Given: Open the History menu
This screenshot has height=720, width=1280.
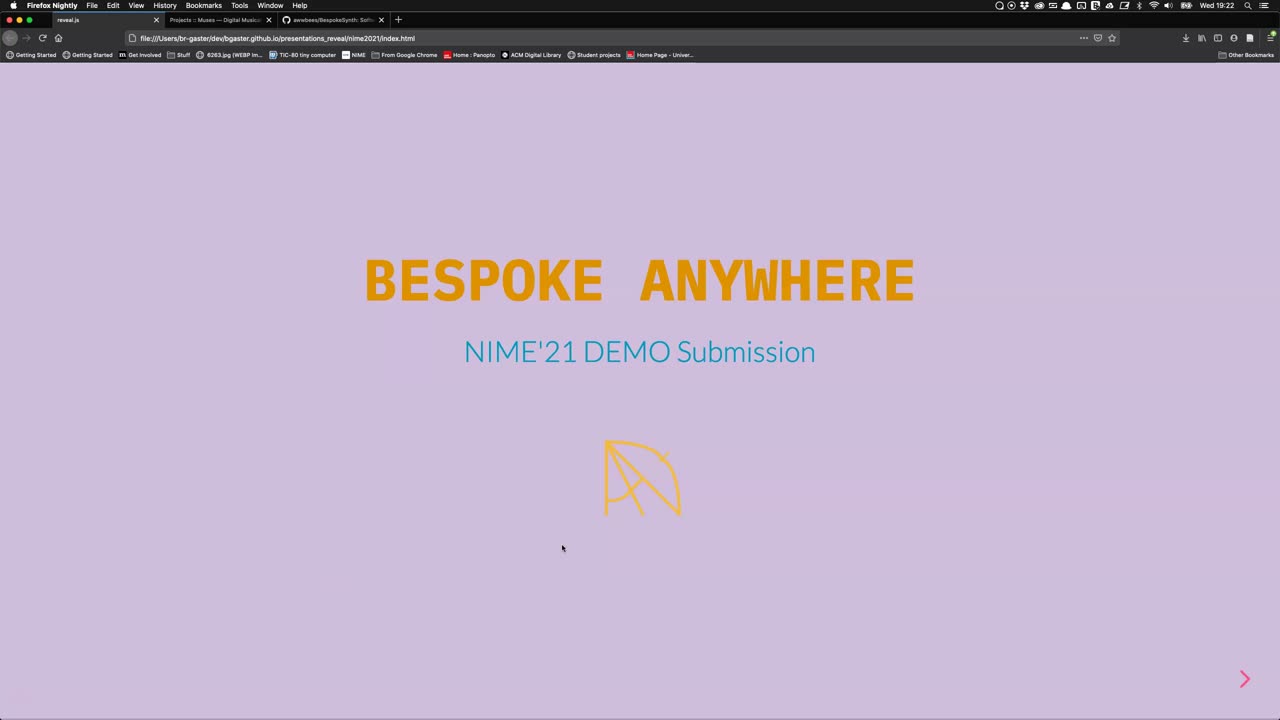Looking at the screenshot, I should [x=165, y=6].
